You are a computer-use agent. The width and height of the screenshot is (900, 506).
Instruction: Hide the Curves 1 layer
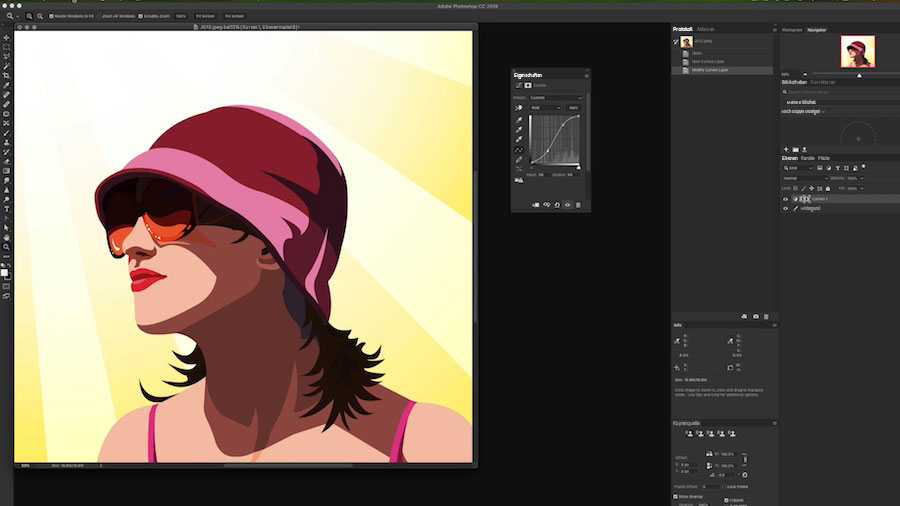coord(785,199)
